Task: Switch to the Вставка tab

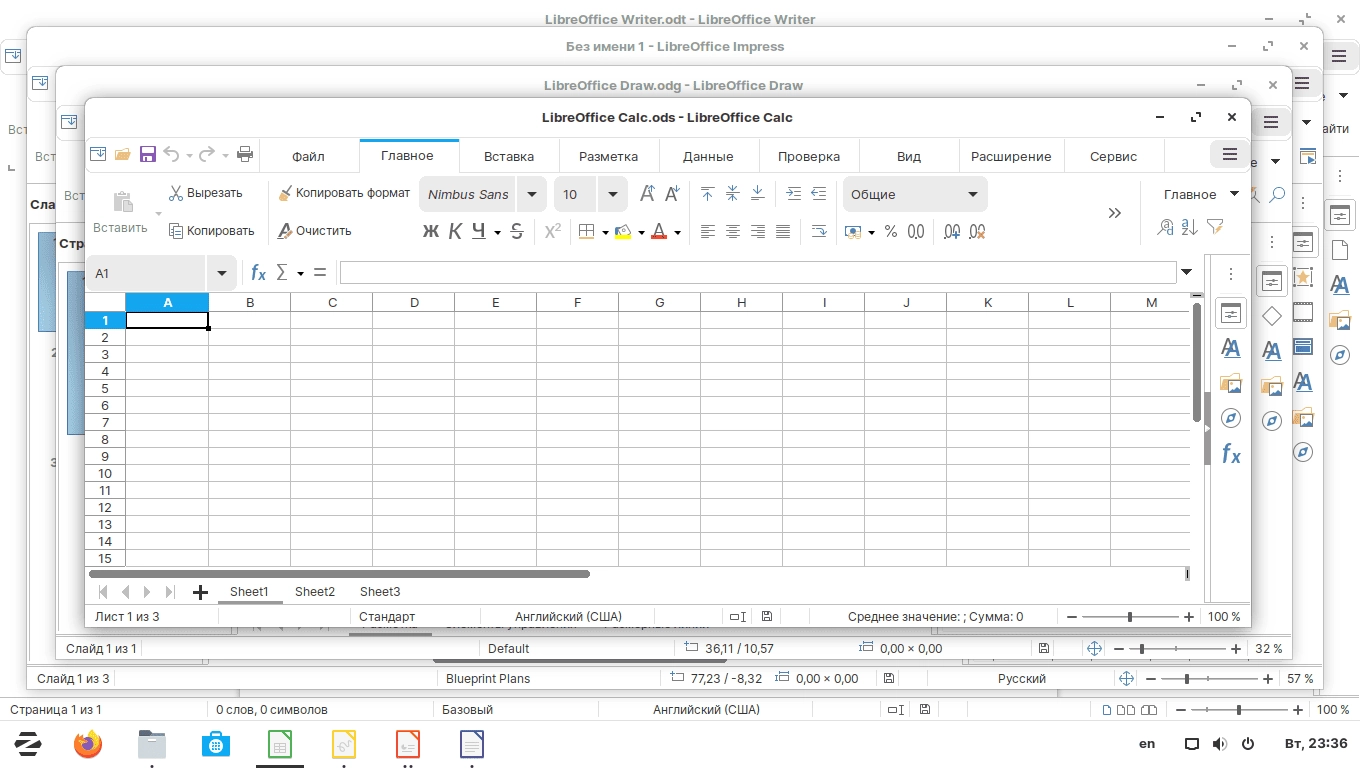Action: pos(509,156)
